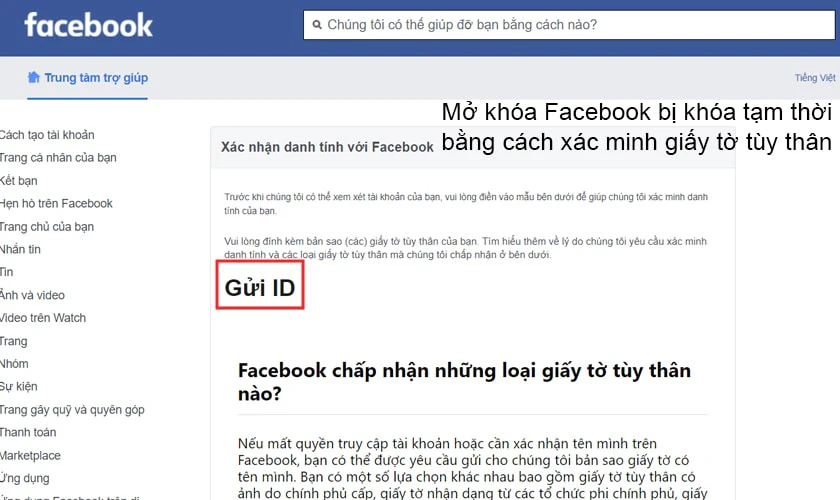
Task: Select Kết bạn in sidebar
Action: click(19, 181)
